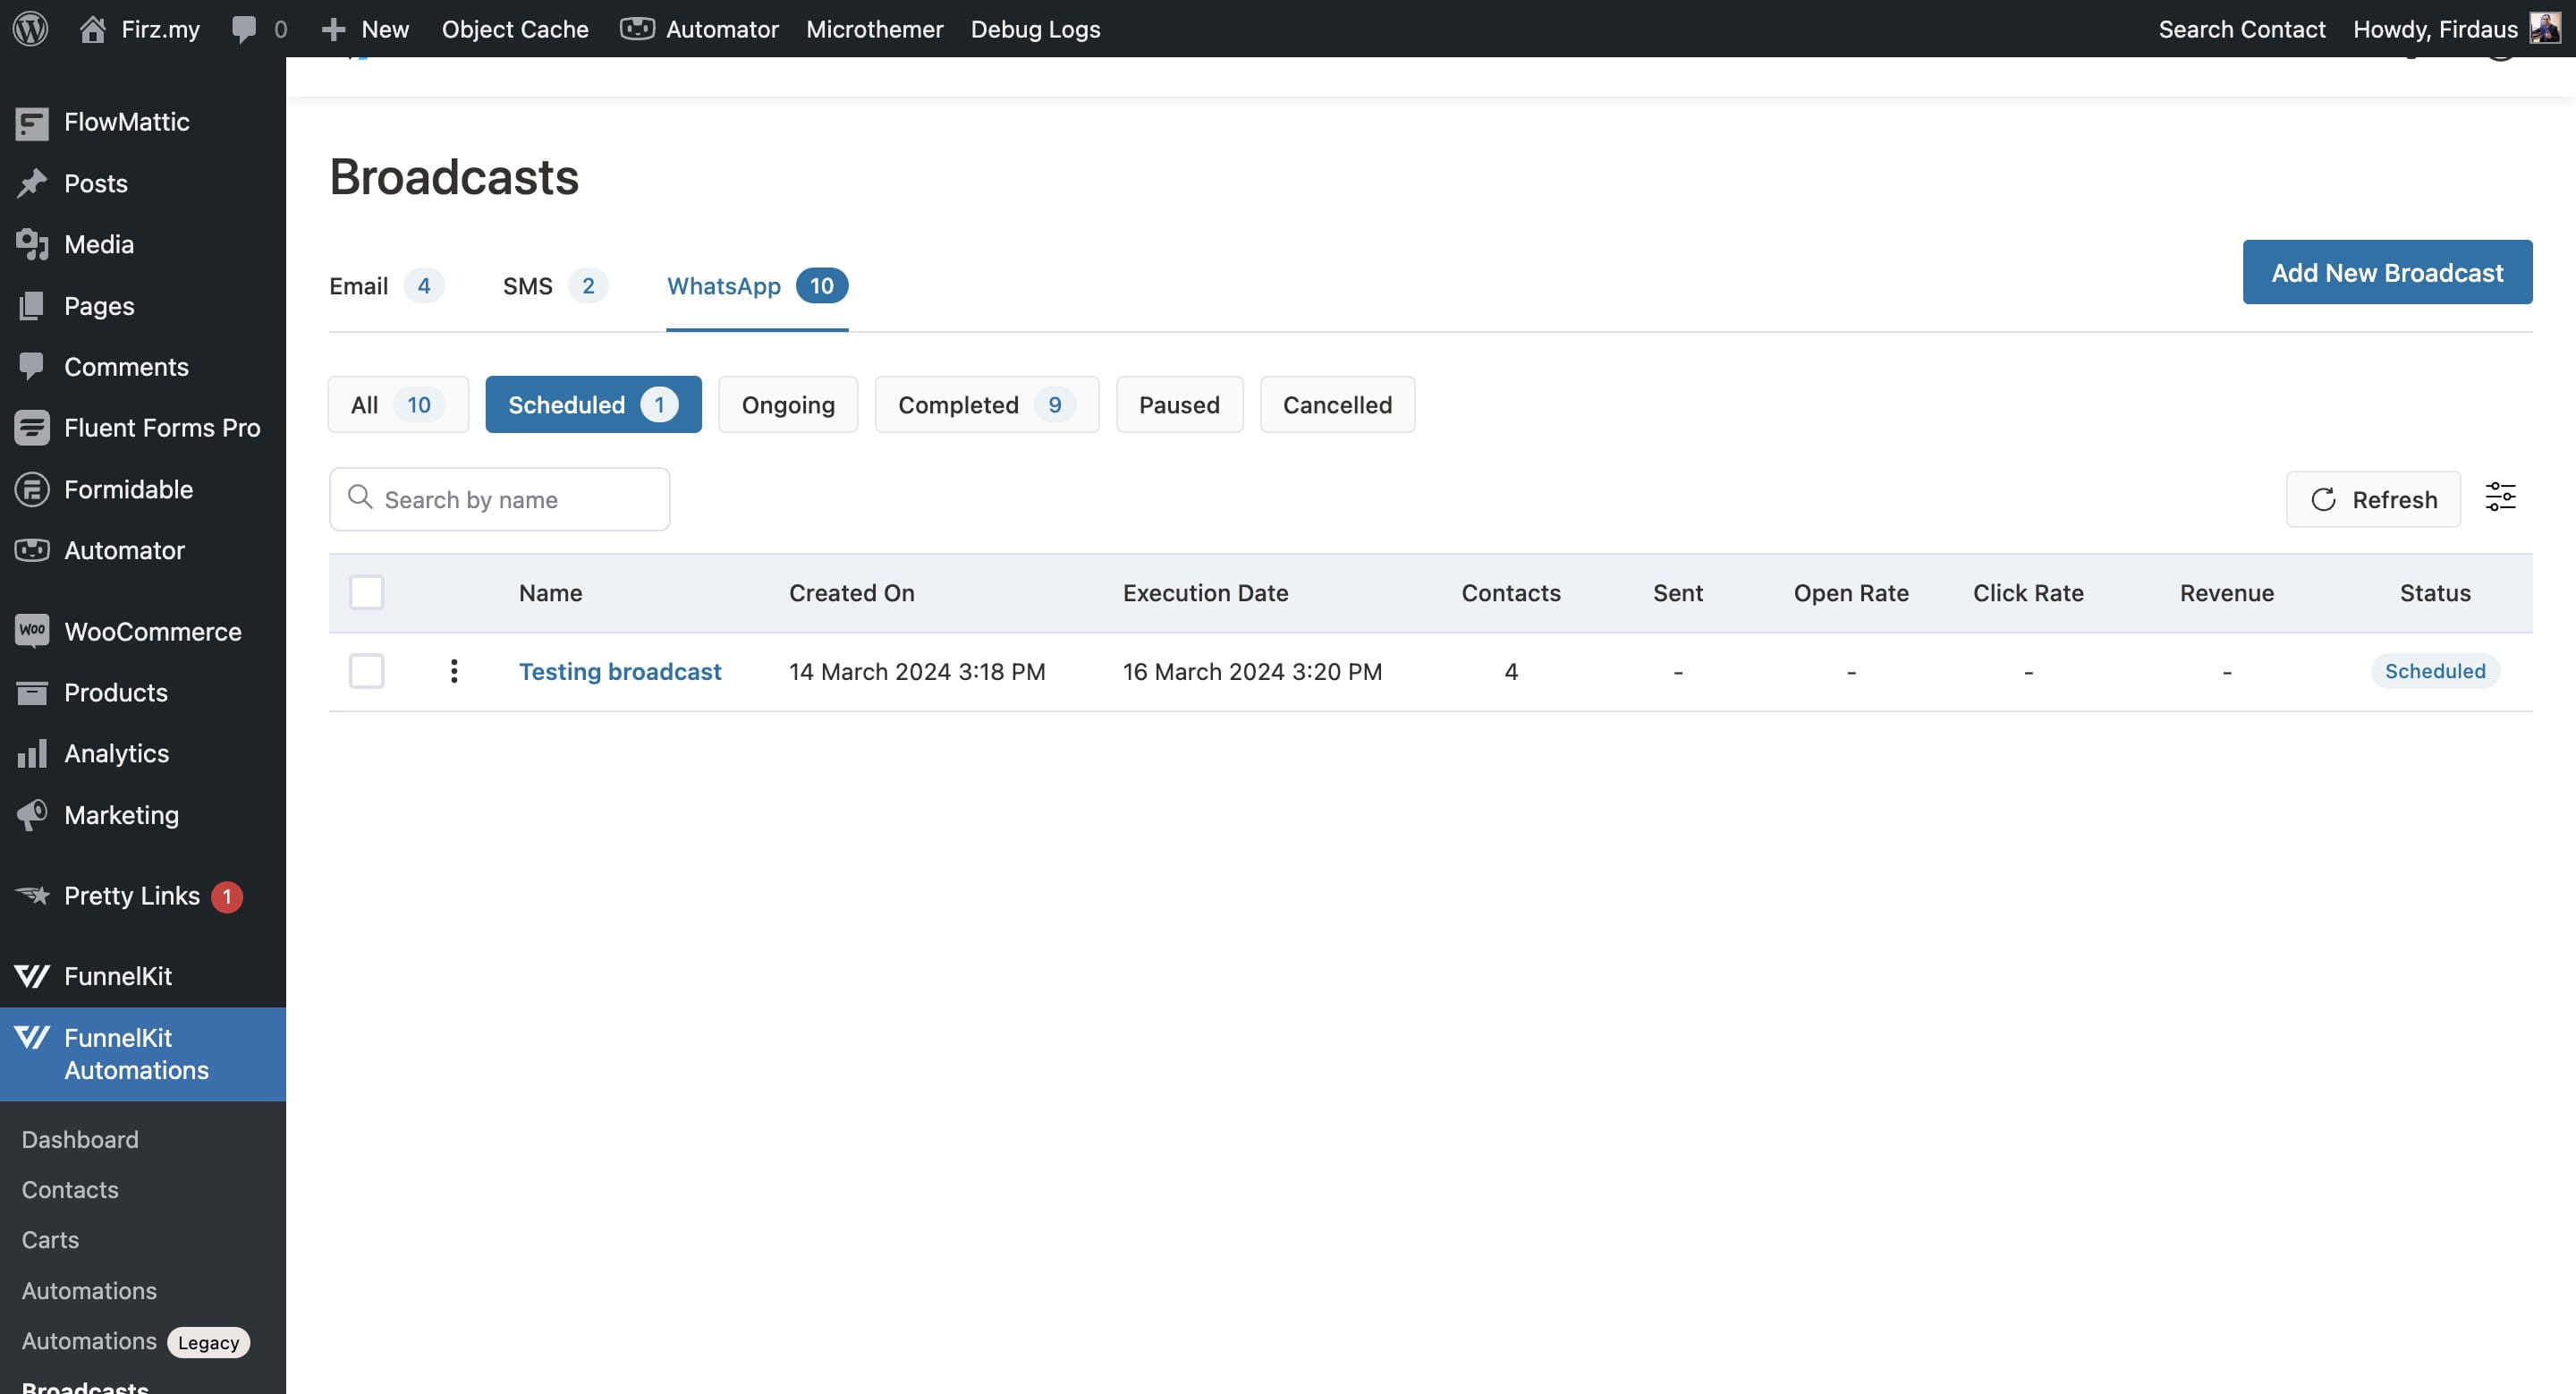
Task: Filter by Cancelled status
Action: 1338,405
